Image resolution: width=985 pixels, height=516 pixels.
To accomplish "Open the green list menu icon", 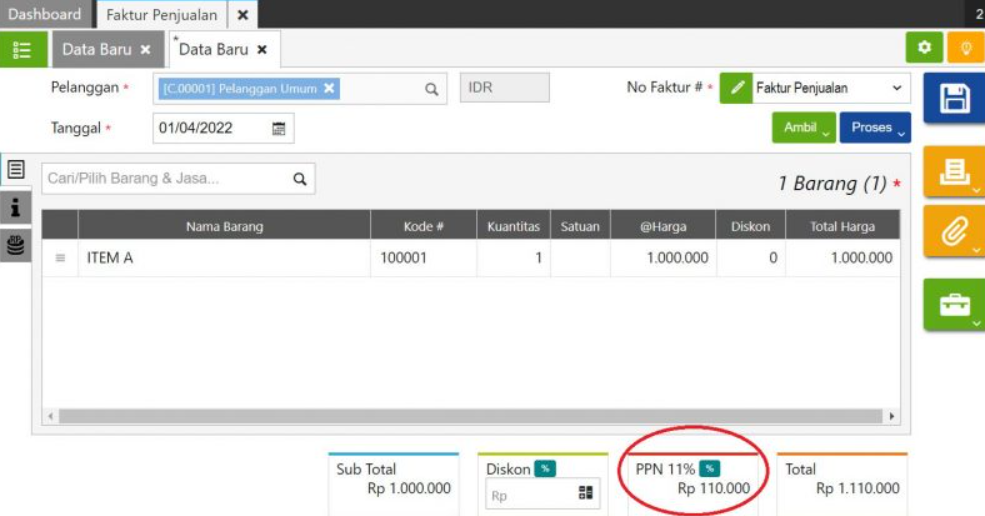I will pos(22,49).
